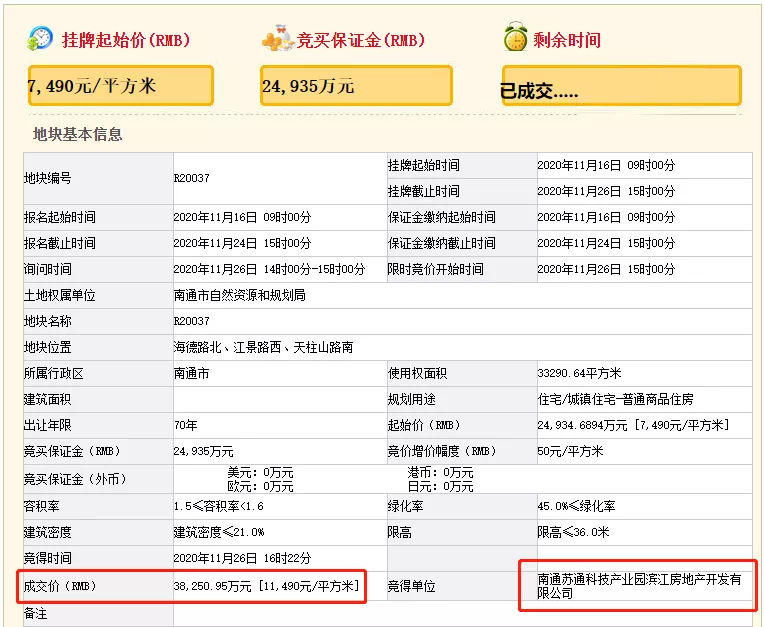This screenshot has width=764, height=627.
Task: Click the 报名起始时间 date value
Action: click(x=242, y=217)
